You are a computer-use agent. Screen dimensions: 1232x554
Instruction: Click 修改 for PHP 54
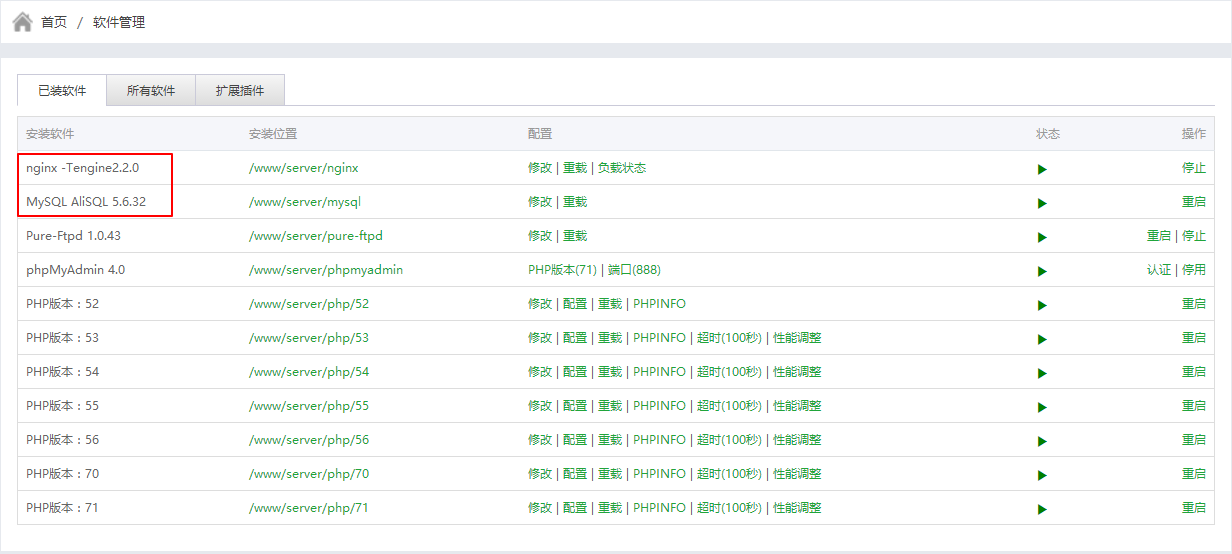540,372
